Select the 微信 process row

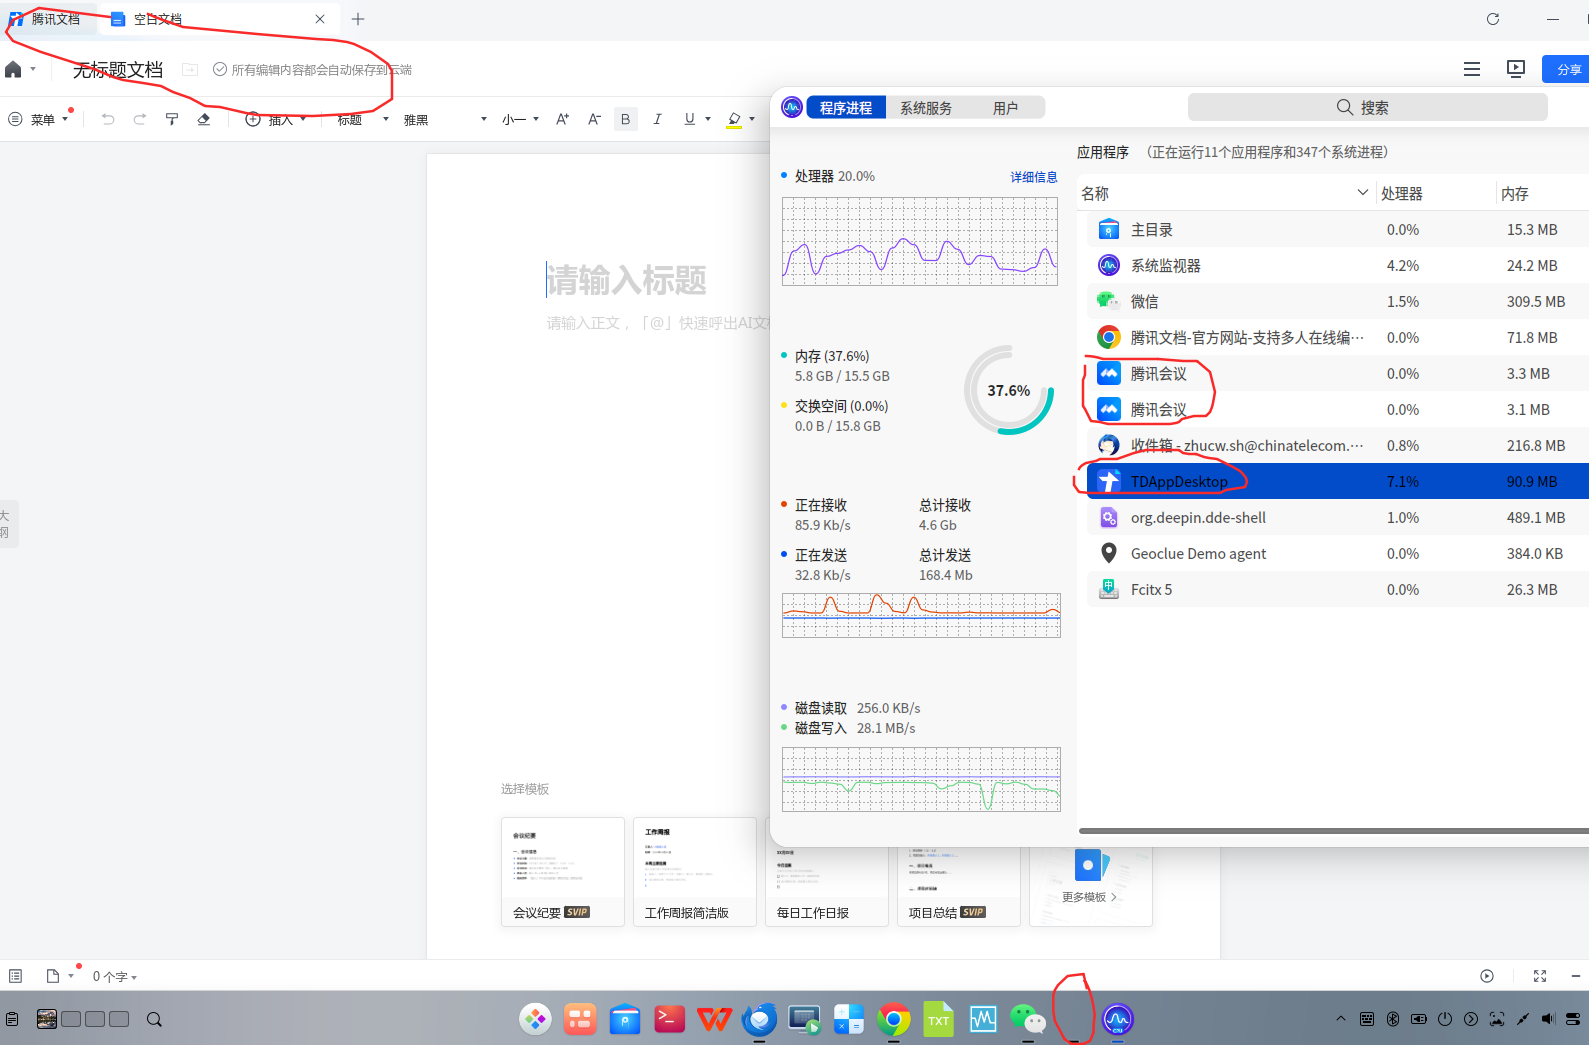click(x=1338, y=302)
